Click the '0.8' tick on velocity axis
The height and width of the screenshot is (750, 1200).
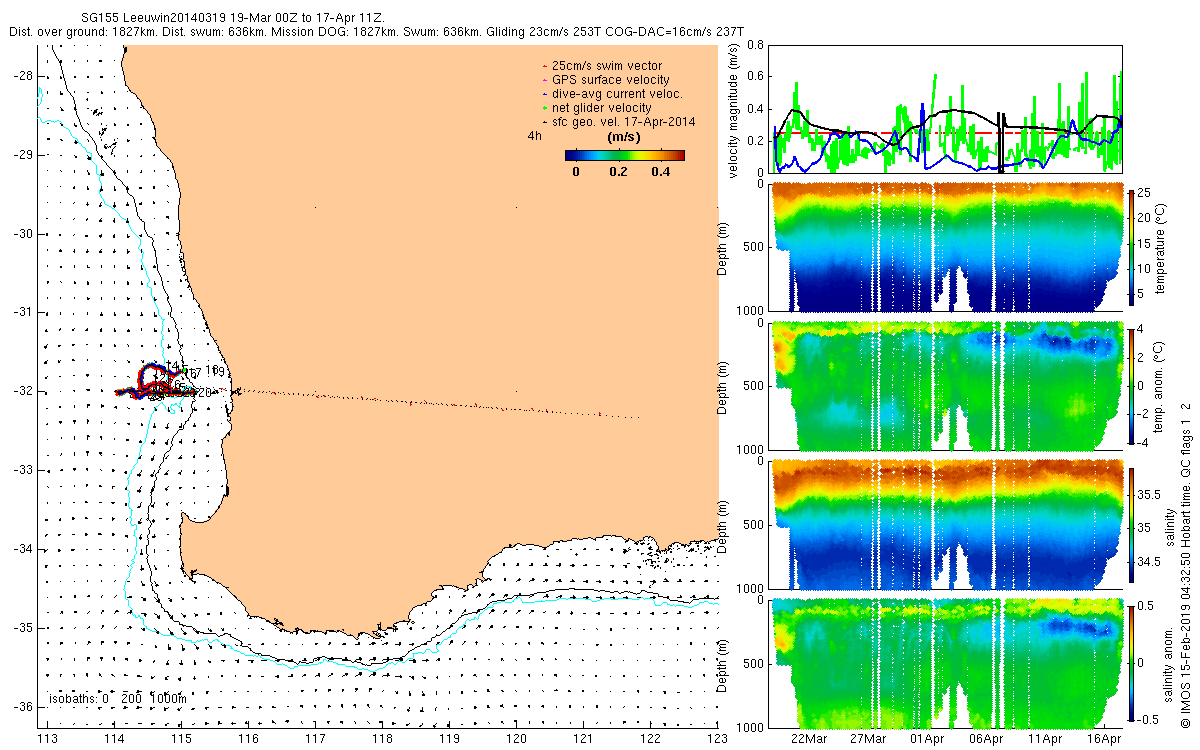click(757, 45)
